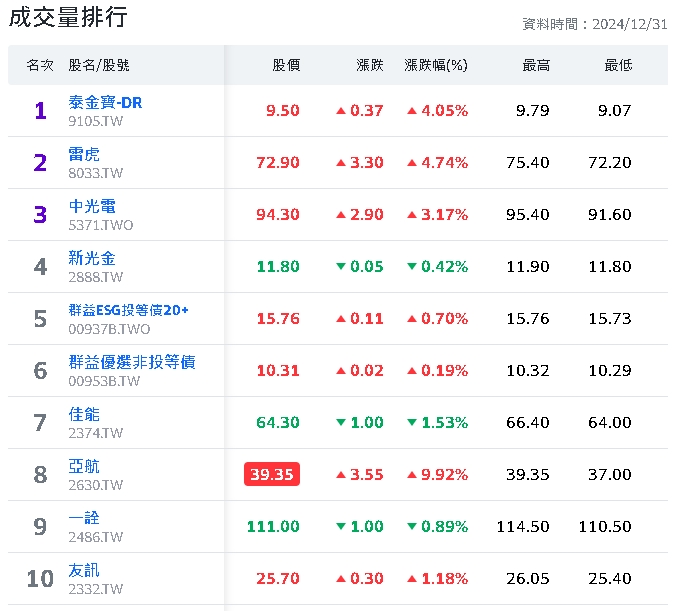Click stock code 00937B.TWO
The width and height of the screenshot is (678, 611).
(x=109, y=329)
